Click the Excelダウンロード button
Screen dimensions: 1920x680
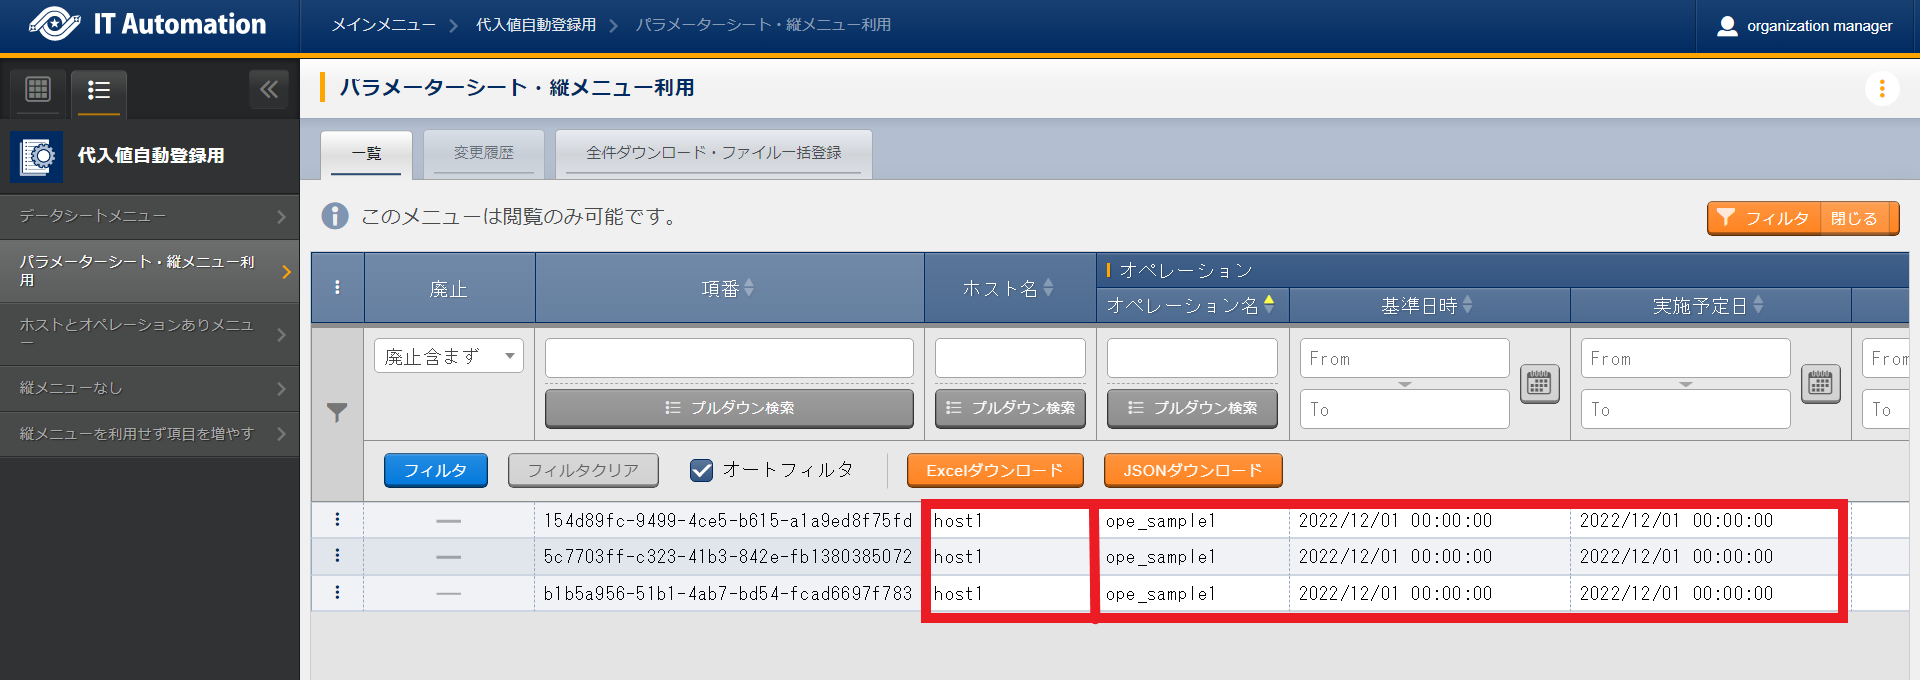tap(994, 470)
